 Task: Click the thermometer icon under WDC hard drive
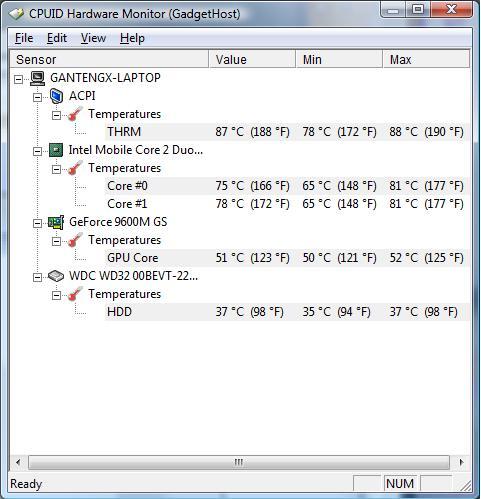coord(75,294)
